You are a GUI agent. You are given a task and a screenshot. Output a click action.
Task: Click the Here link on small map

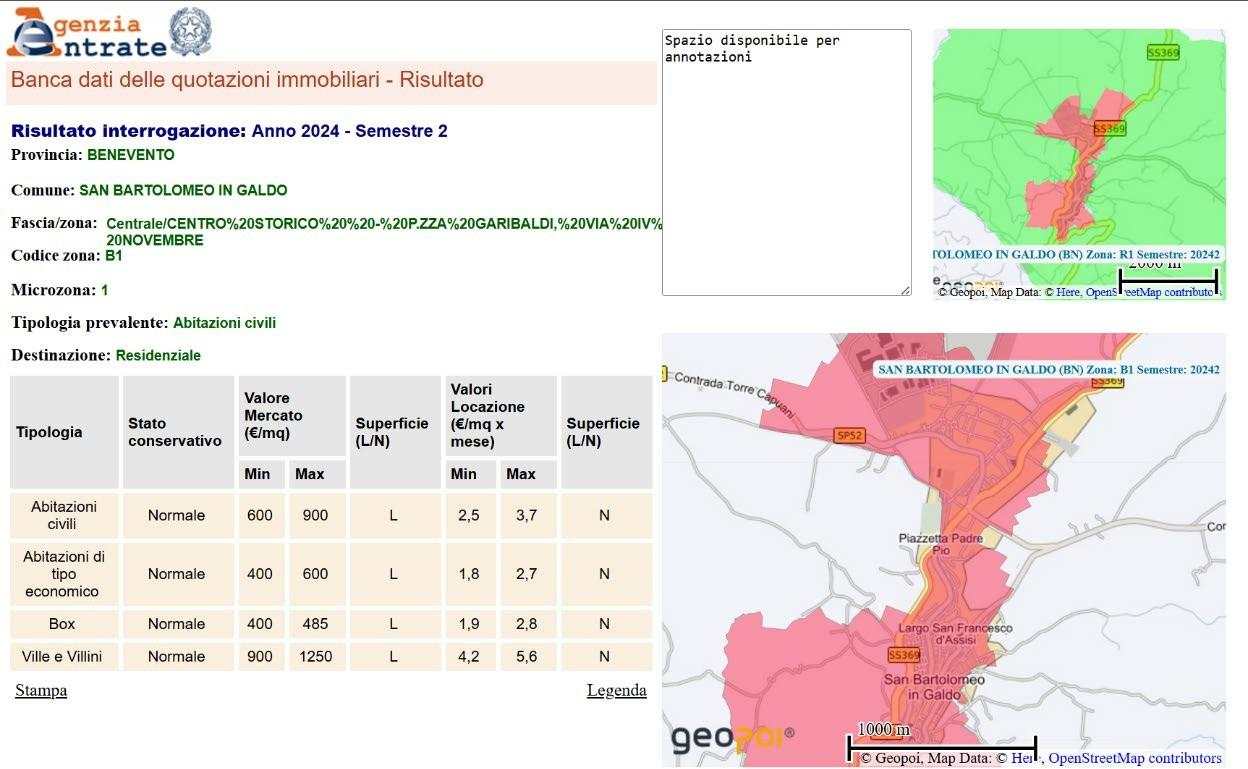coord(1068,292)
